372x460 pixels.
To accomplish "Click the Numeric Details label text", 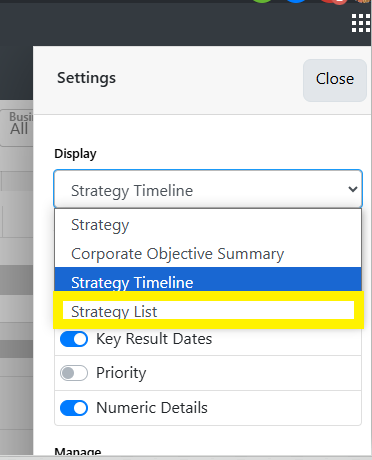I will pos(152,408).
